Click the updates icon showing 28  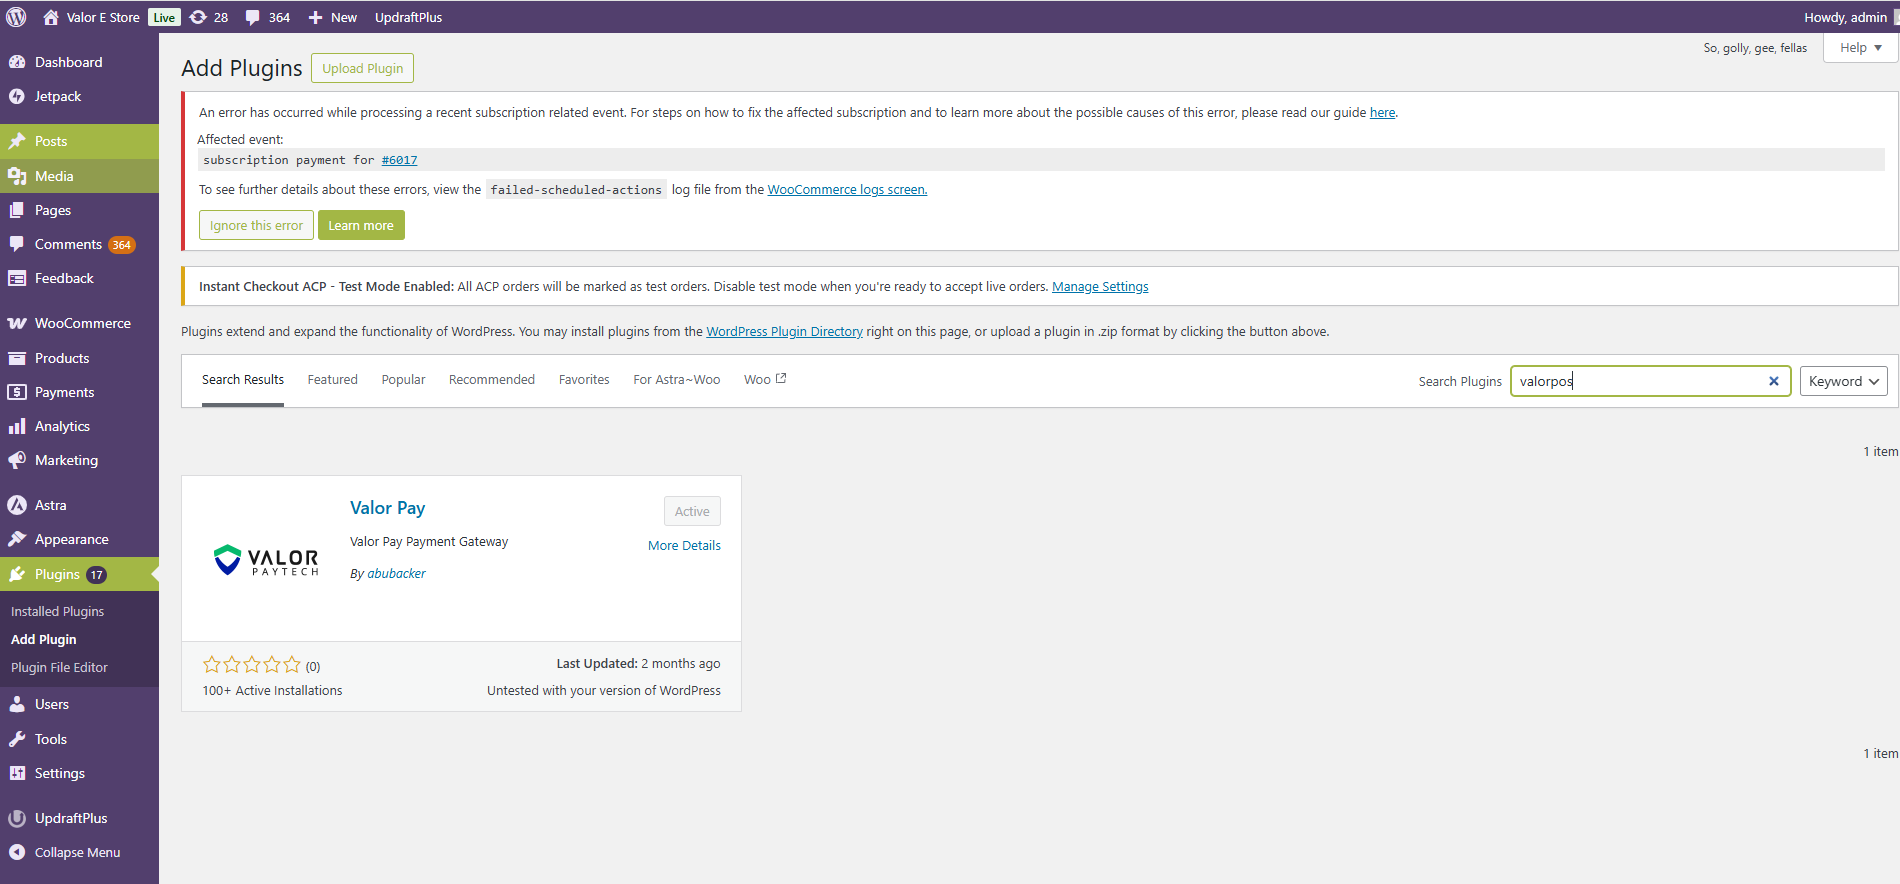coord(198,17)
